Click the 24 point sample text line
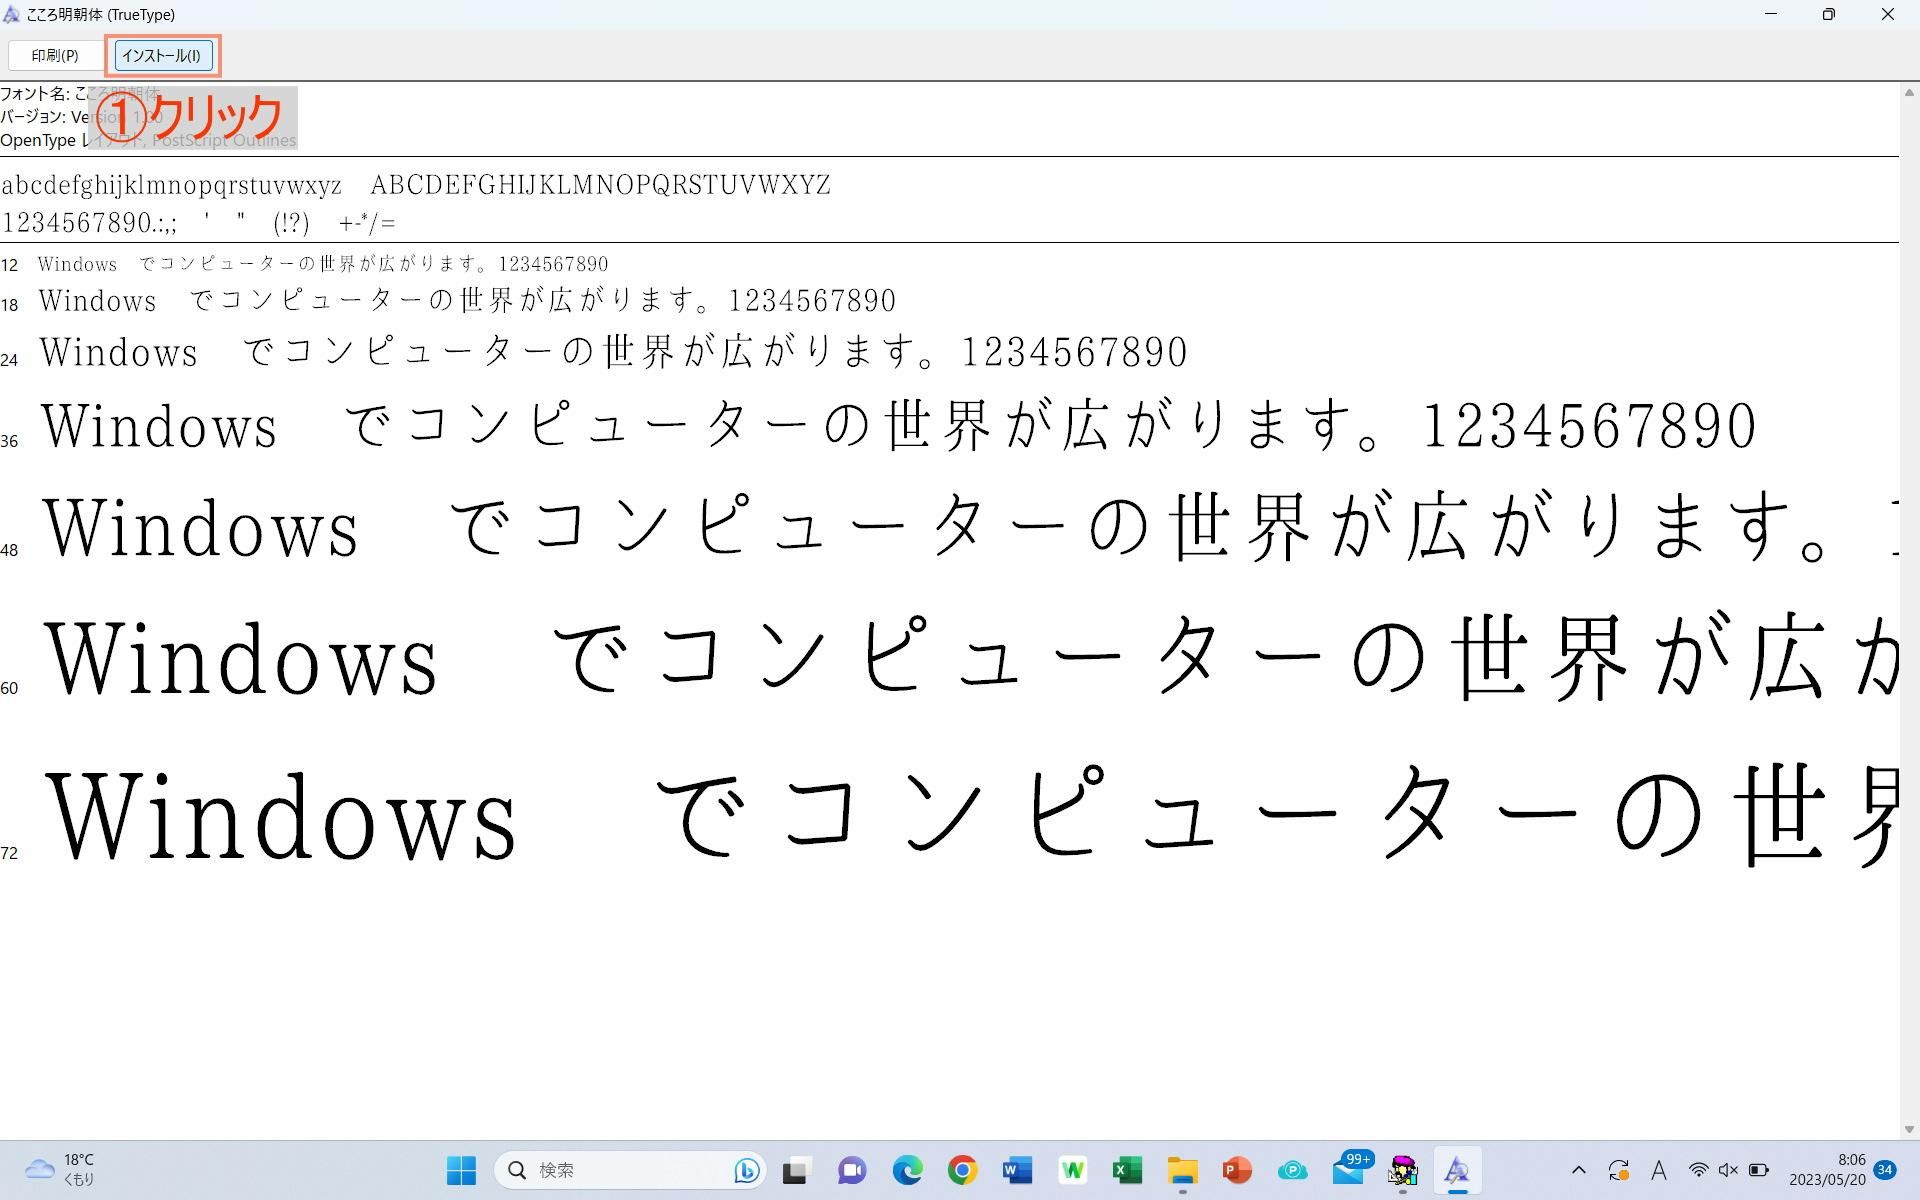 click(x=613, y=352)
